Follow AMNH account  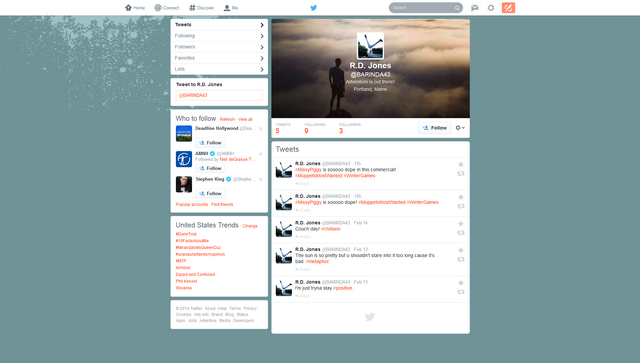pos(211,168)
